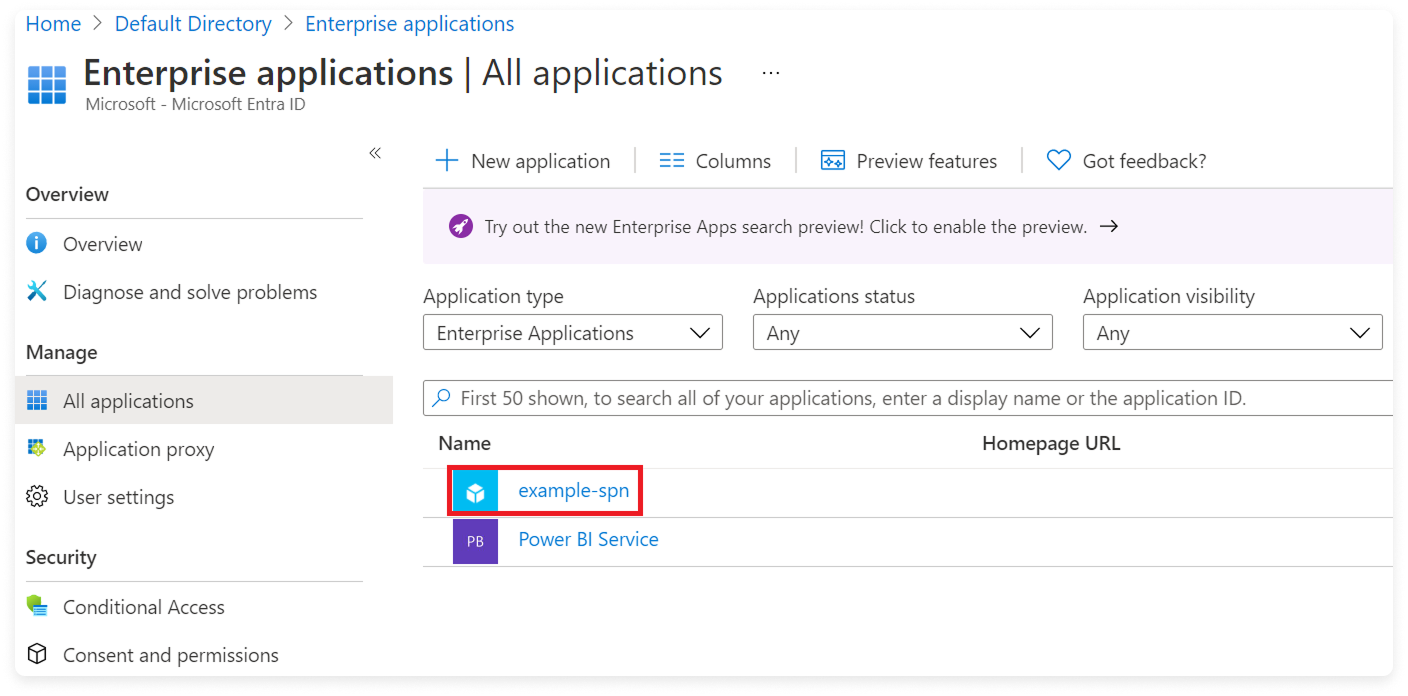The width and height of the screenshot is (1408, 696).
Task: Click the applications search field
Action: point(908,398)
